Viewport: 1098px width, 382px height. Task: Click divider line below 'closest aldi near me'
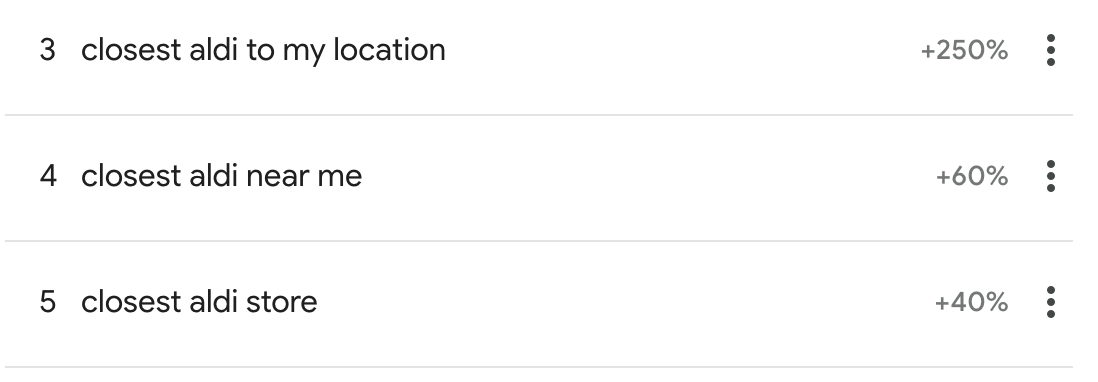539,241
